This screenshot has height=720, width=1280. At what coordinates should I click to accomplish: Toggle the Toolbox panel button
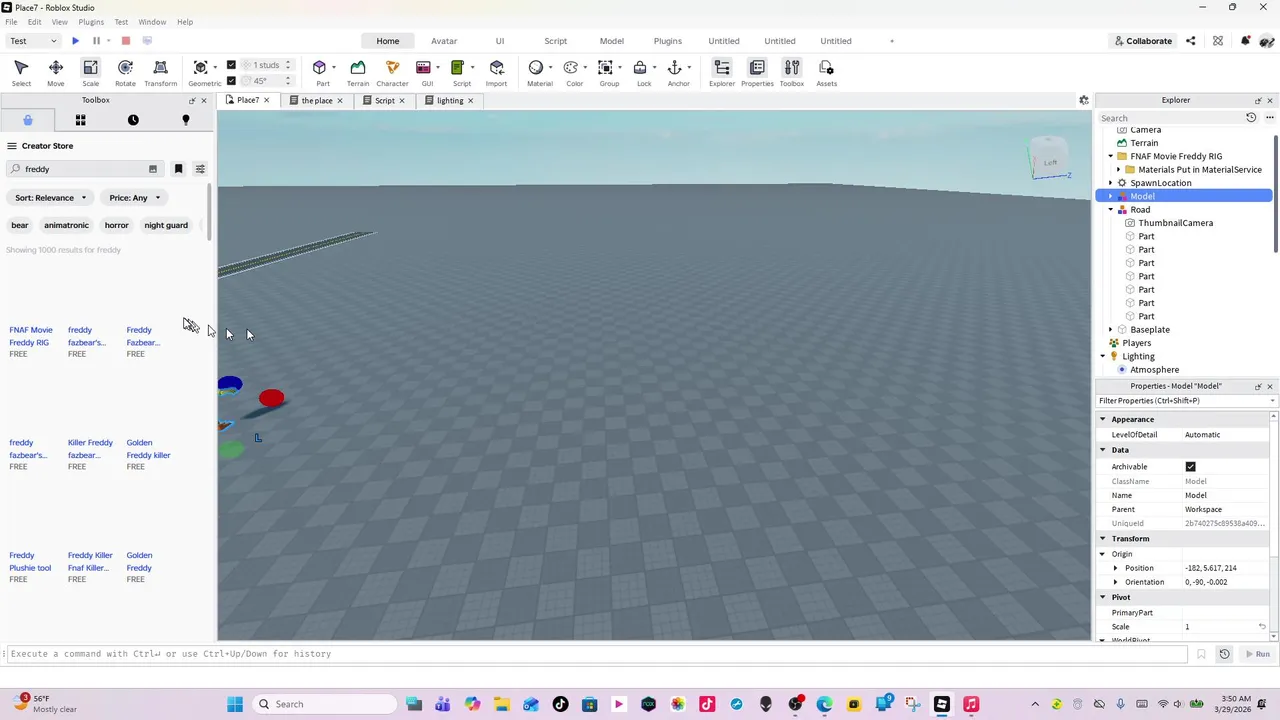click(792, 72)
